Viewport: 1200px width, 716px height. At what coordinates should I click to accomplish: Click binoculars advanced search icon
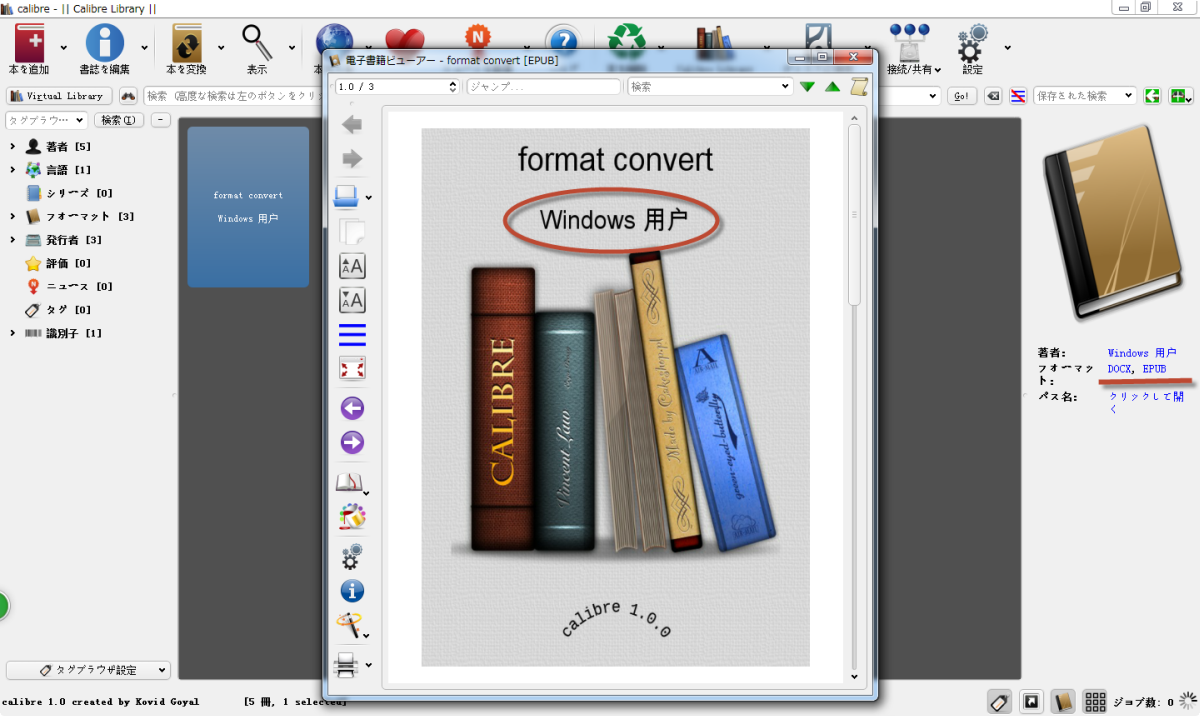[128, 96]
